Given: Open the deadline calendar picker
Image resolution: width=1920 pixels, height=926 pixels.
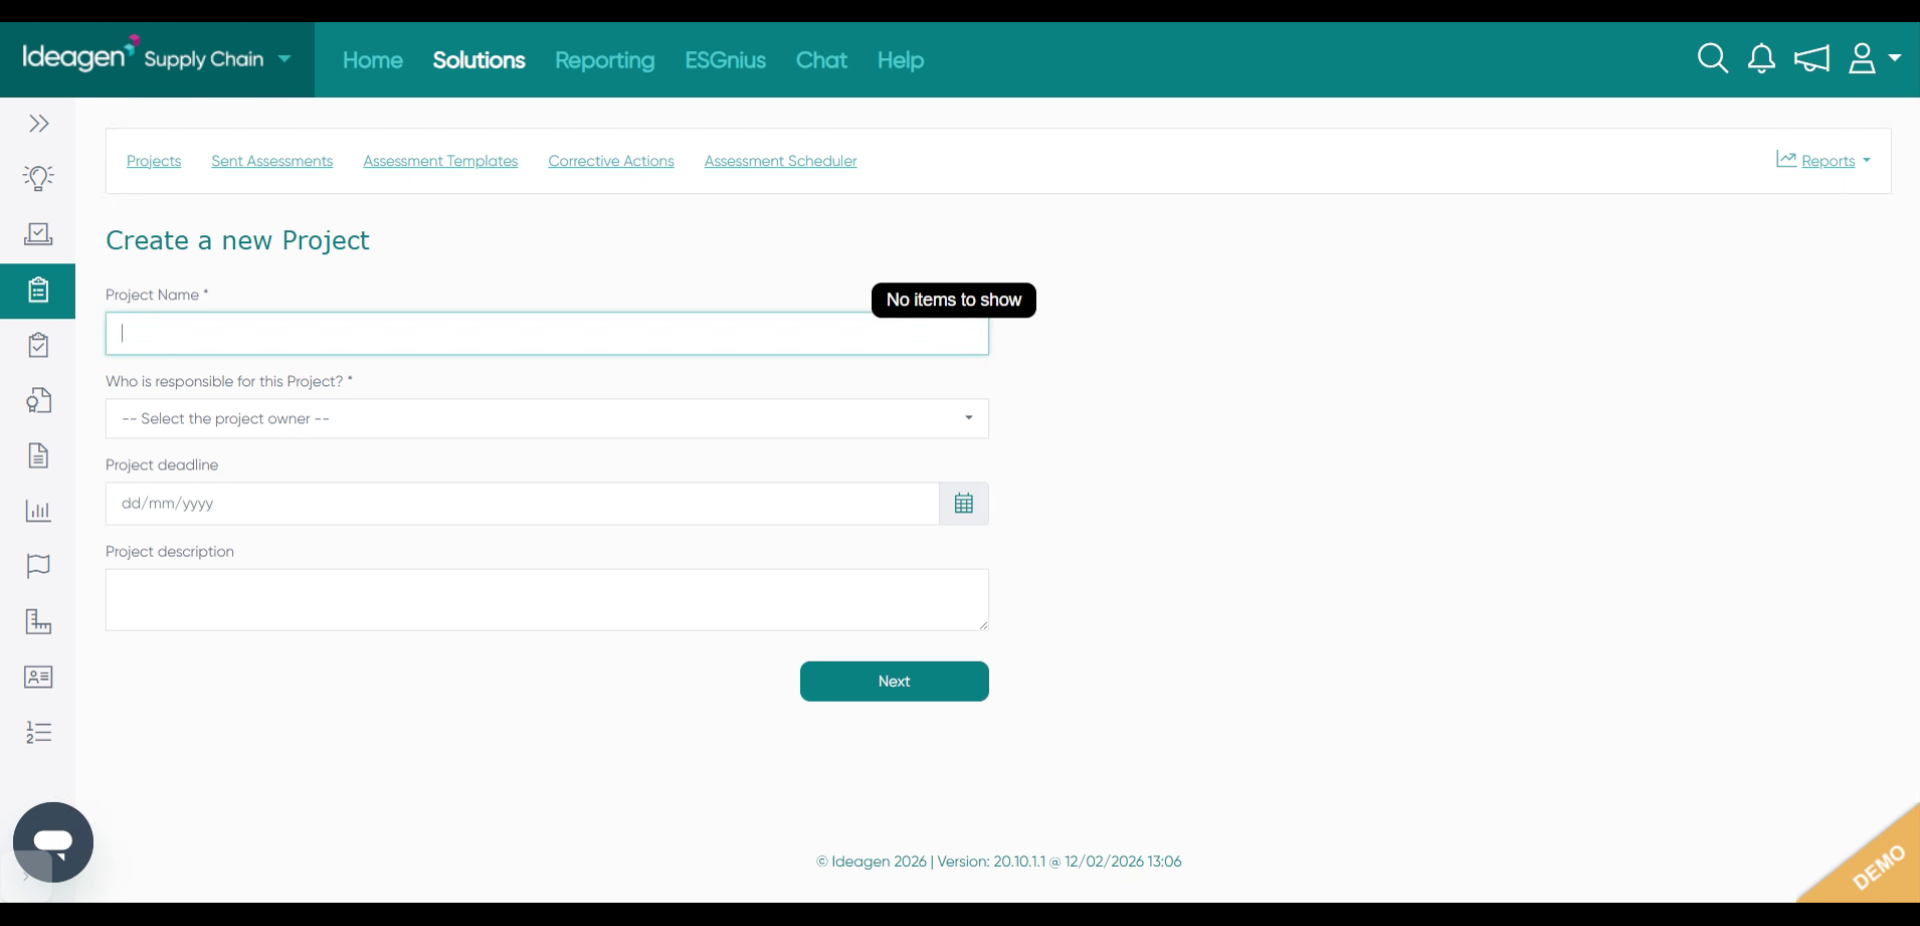Looking at the screenshot, I should 964,504.
